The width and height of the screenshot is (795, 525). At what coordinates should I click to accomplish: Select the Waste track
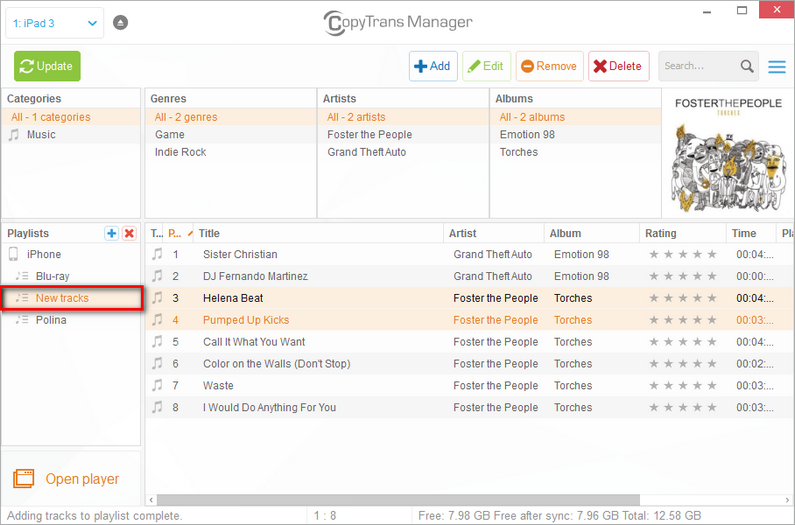[x=469, y=386]
